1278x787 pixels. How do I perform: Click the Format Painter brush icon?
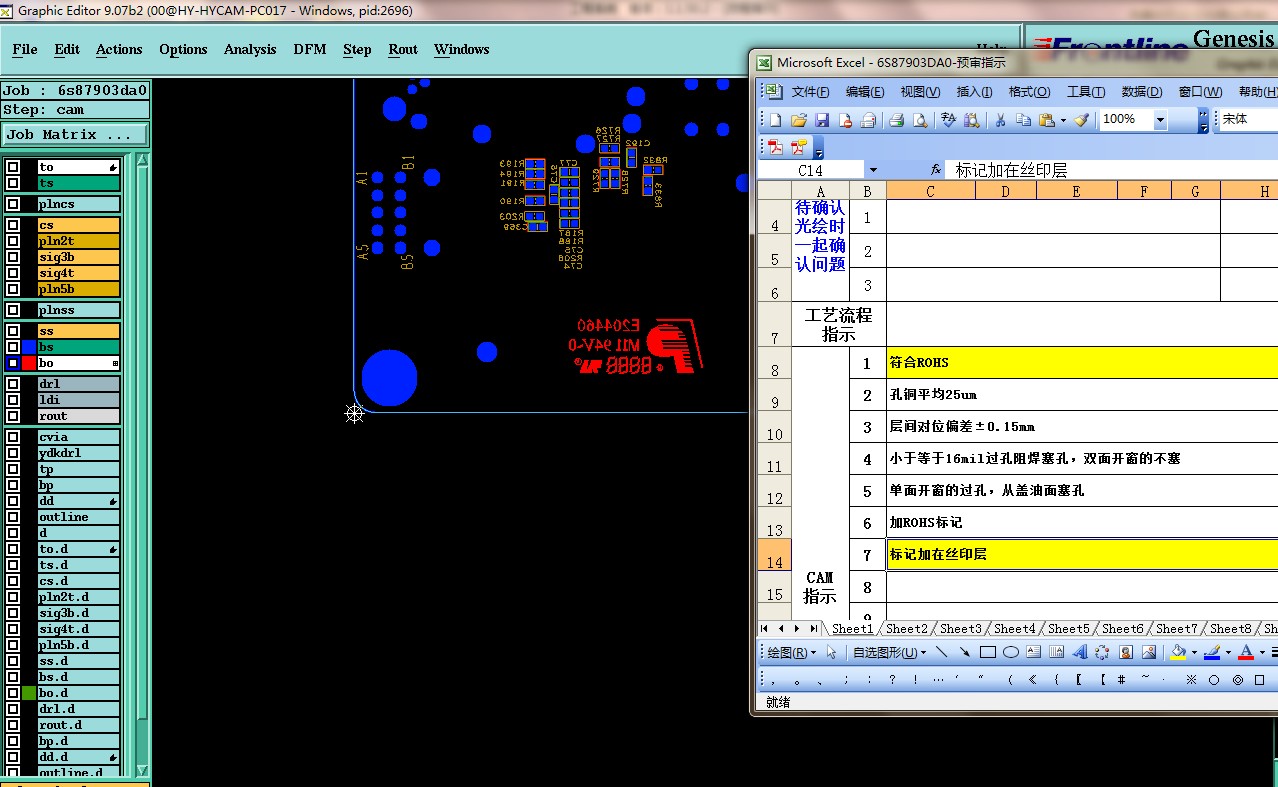click(1081, 120)
